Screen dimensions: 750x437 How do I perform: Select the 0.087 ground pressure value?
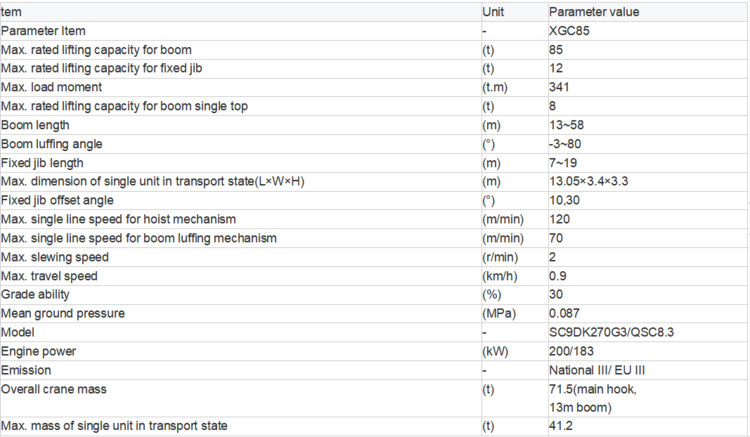tap(564, 314)
